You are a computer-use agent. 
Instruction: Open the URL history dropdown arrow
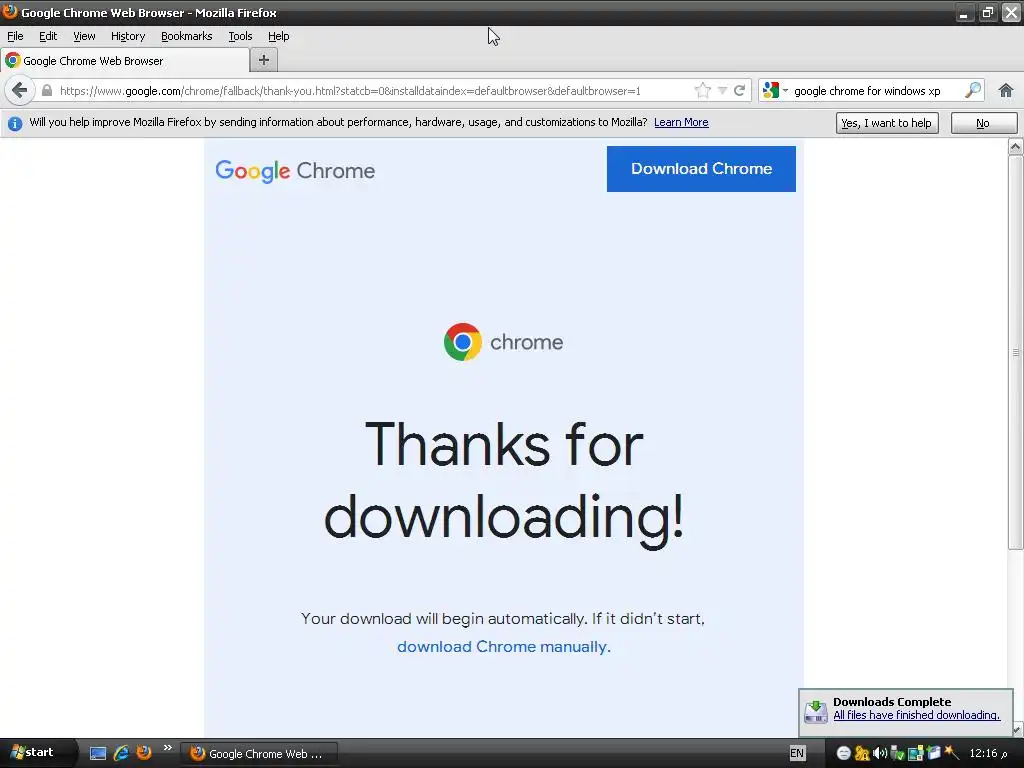[722, 90]
